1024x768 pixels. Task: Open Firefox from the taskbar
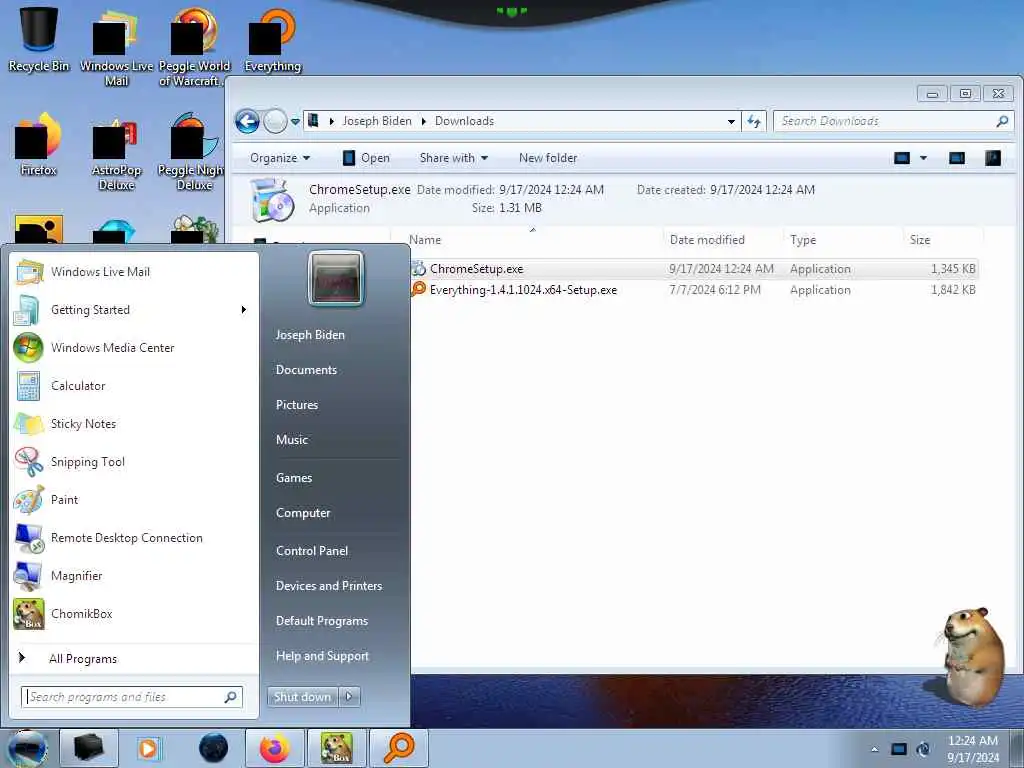tap(274, 748)
